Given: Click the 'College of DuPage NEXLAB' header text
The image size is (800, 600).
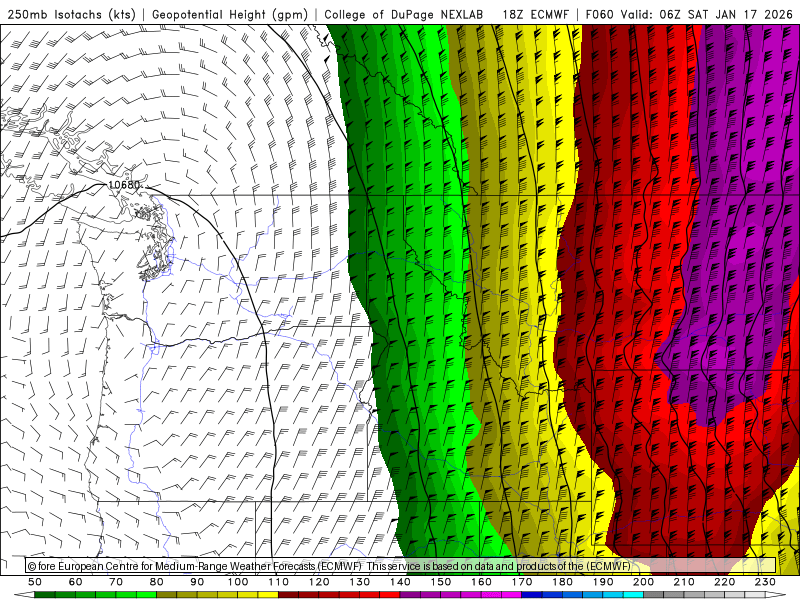Looking at the screenshot, I should pos(404,14).
